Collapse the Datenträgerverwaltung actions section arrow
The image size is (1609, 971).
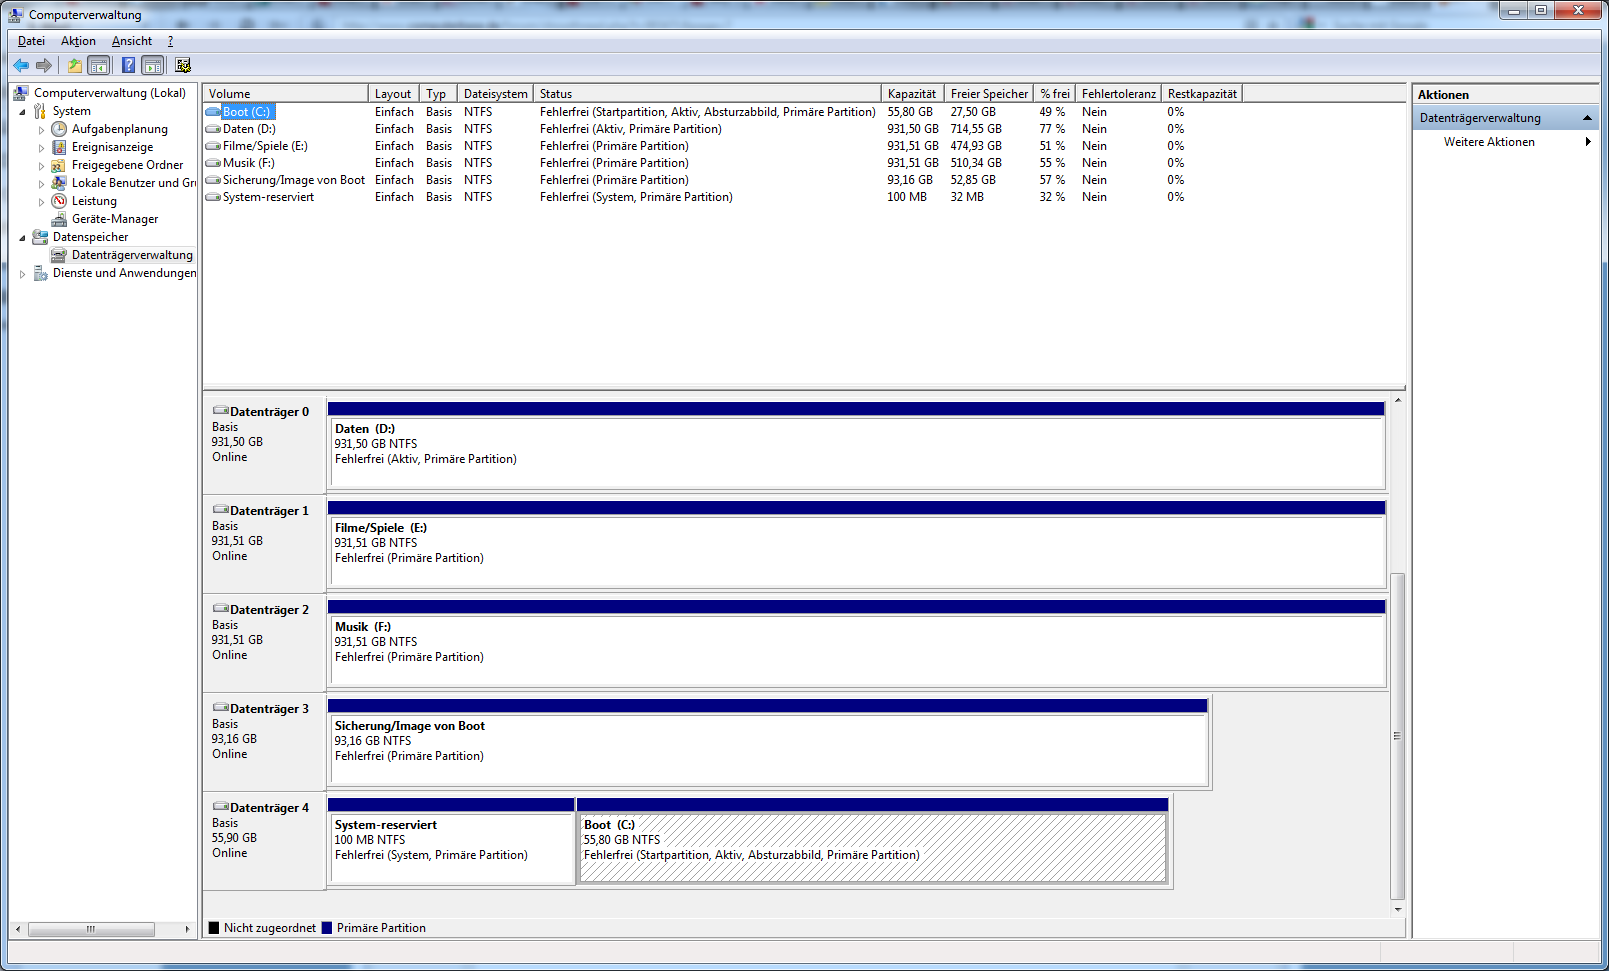1587,118
